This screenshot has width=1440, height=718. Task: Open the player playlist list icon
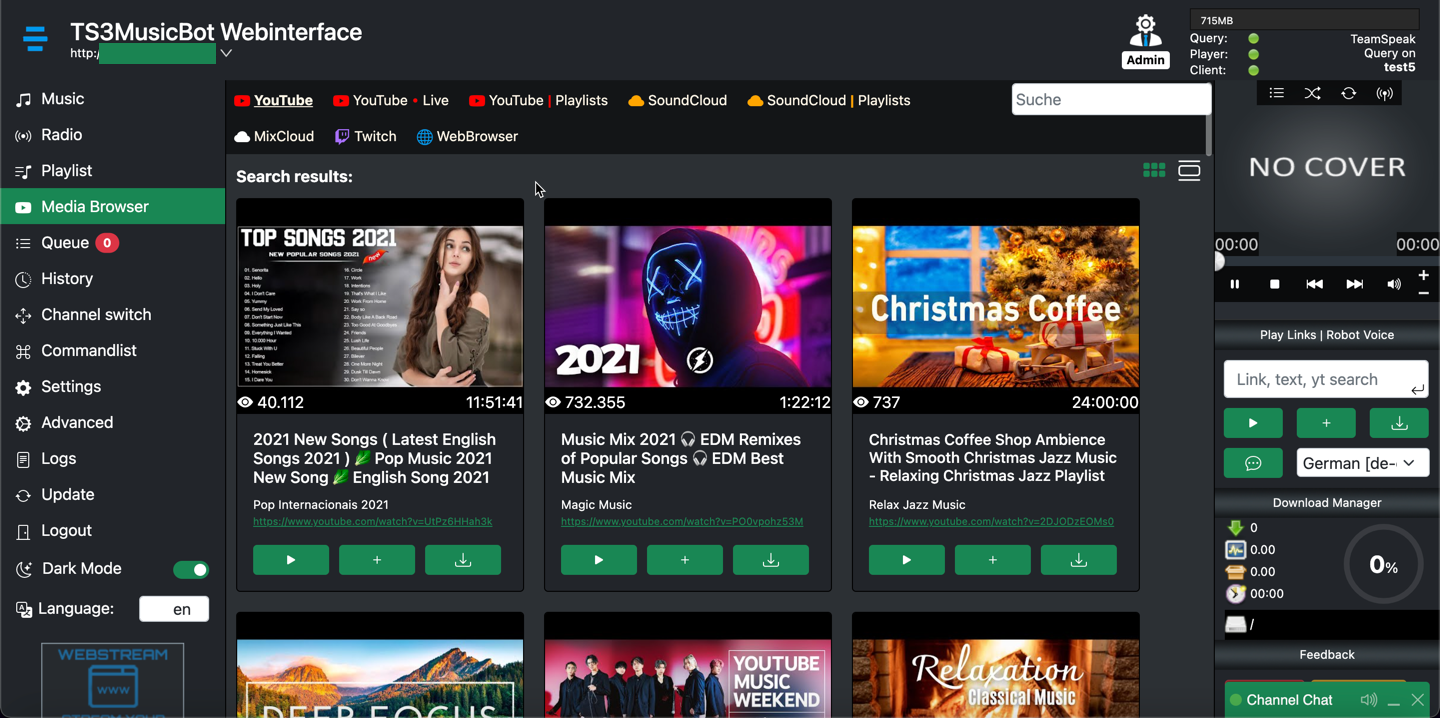coord(1276,93)
